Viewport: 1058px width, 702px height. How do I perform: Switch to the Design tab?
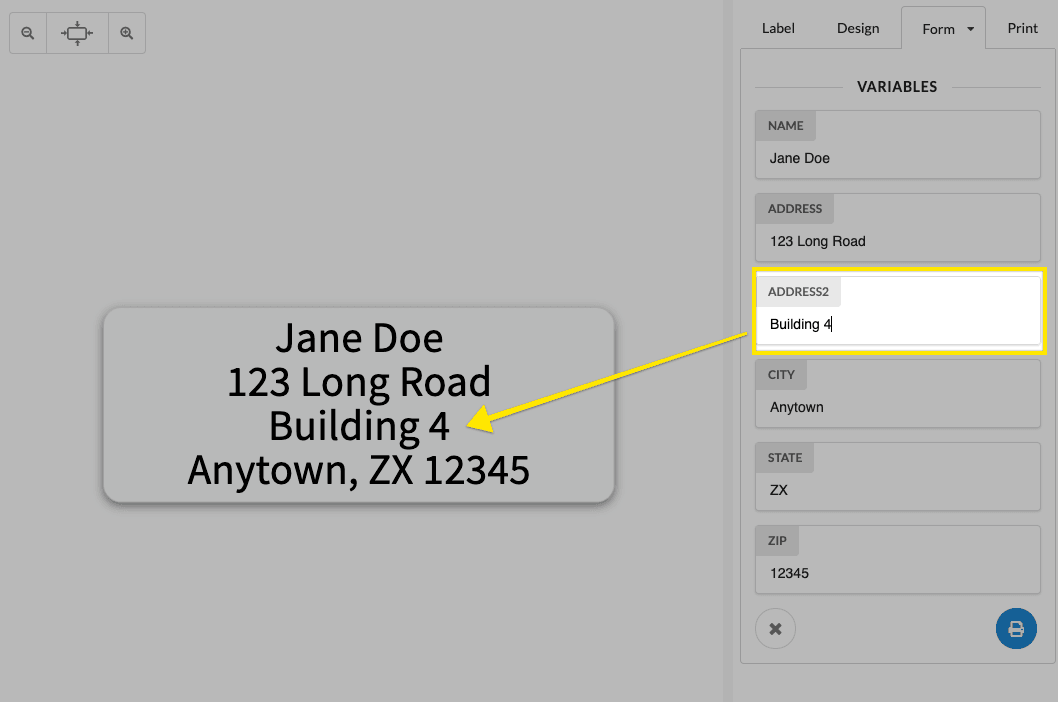(x=858, y=28)
